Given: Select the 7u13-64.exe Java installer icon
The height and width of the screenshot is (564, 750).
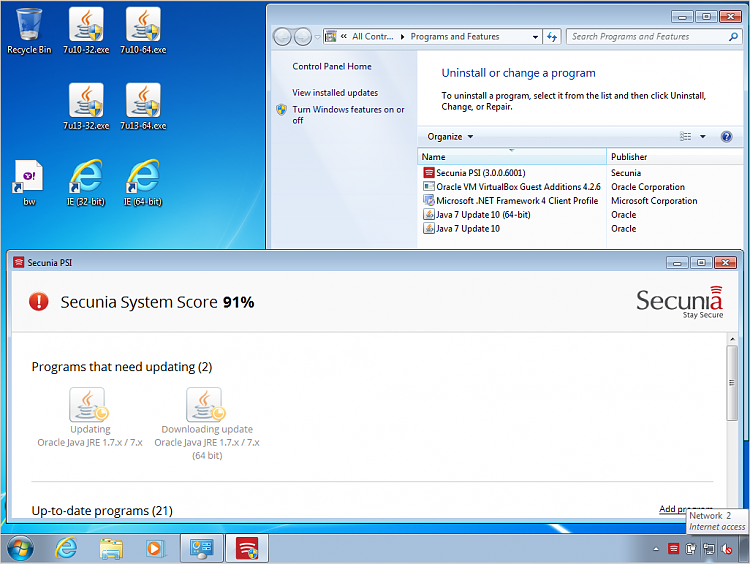Looking at the screenshot, I should point(143,107).
